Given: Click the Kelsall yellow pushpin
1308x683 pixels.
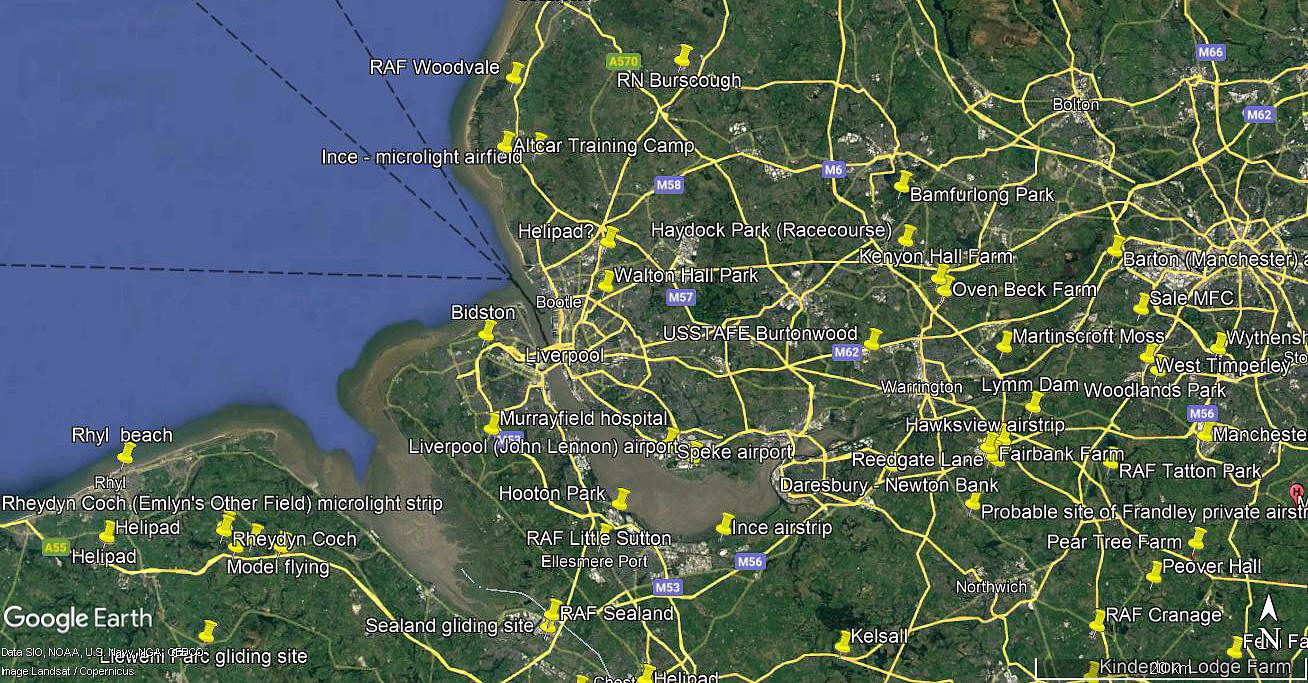Looking at the screenshot, I should (x=844, y=641).
